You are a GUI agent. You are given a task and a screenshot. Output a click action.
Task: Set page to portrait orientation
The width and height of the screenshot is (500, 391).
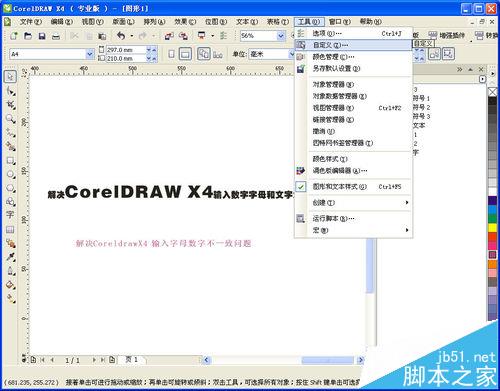(171, 54)
